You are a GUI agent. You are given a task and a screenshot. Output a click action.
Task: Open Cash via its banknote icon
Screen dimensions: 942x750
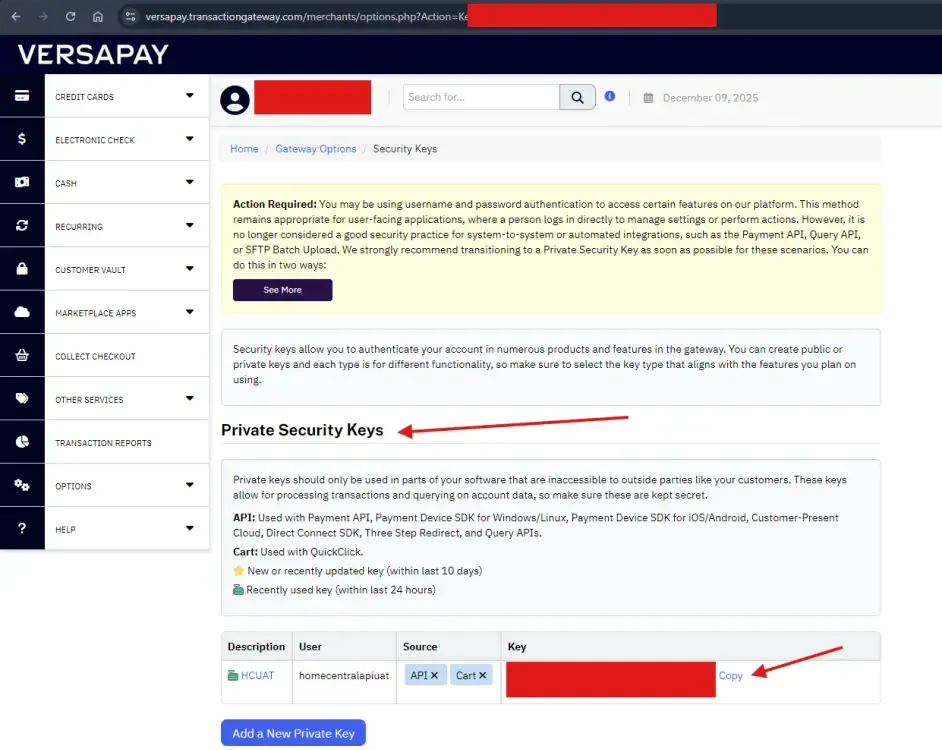[x=22, y=183]
